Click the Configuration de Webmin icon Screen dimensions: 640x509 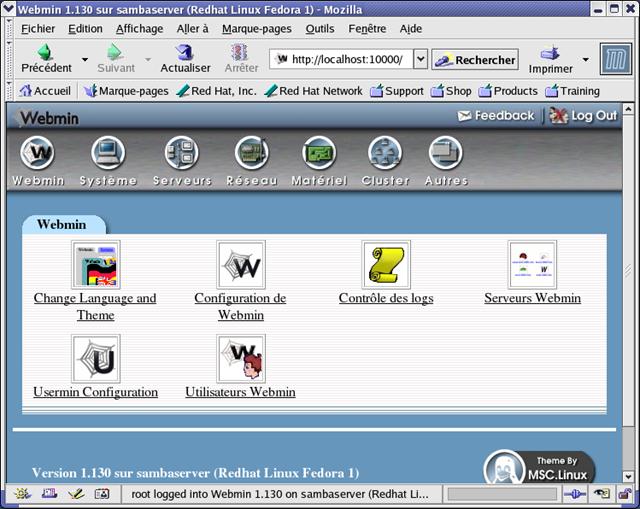241,265
